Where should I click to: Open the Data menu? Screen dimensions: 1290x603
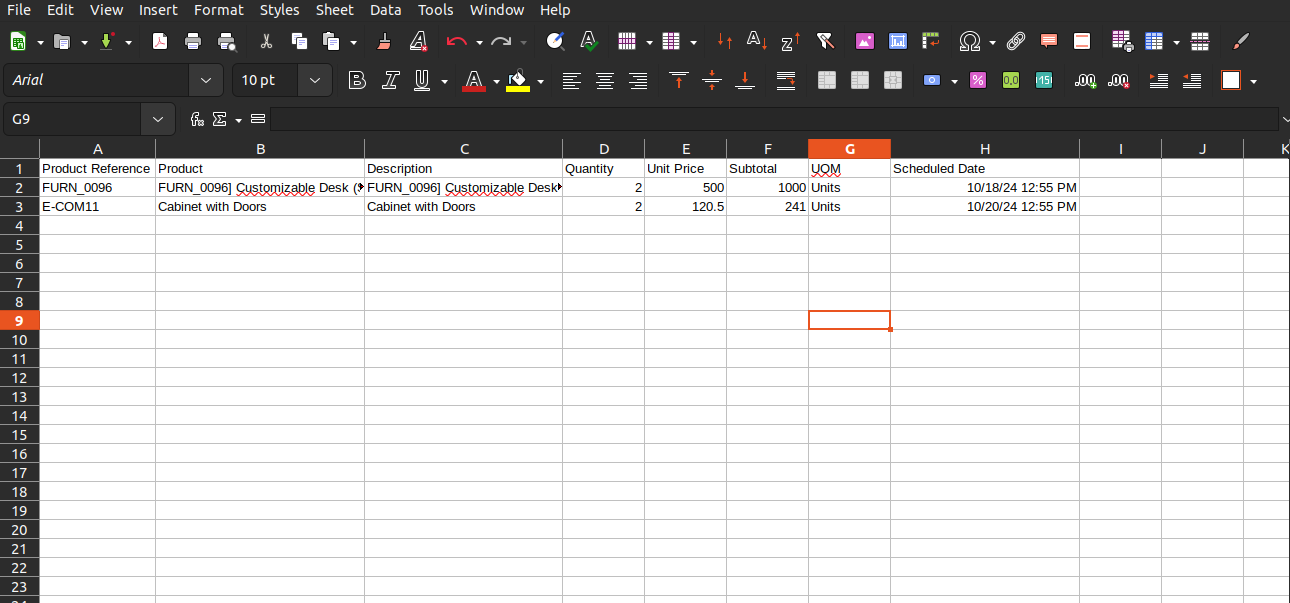pyautogui.click(x=385, y=10)
